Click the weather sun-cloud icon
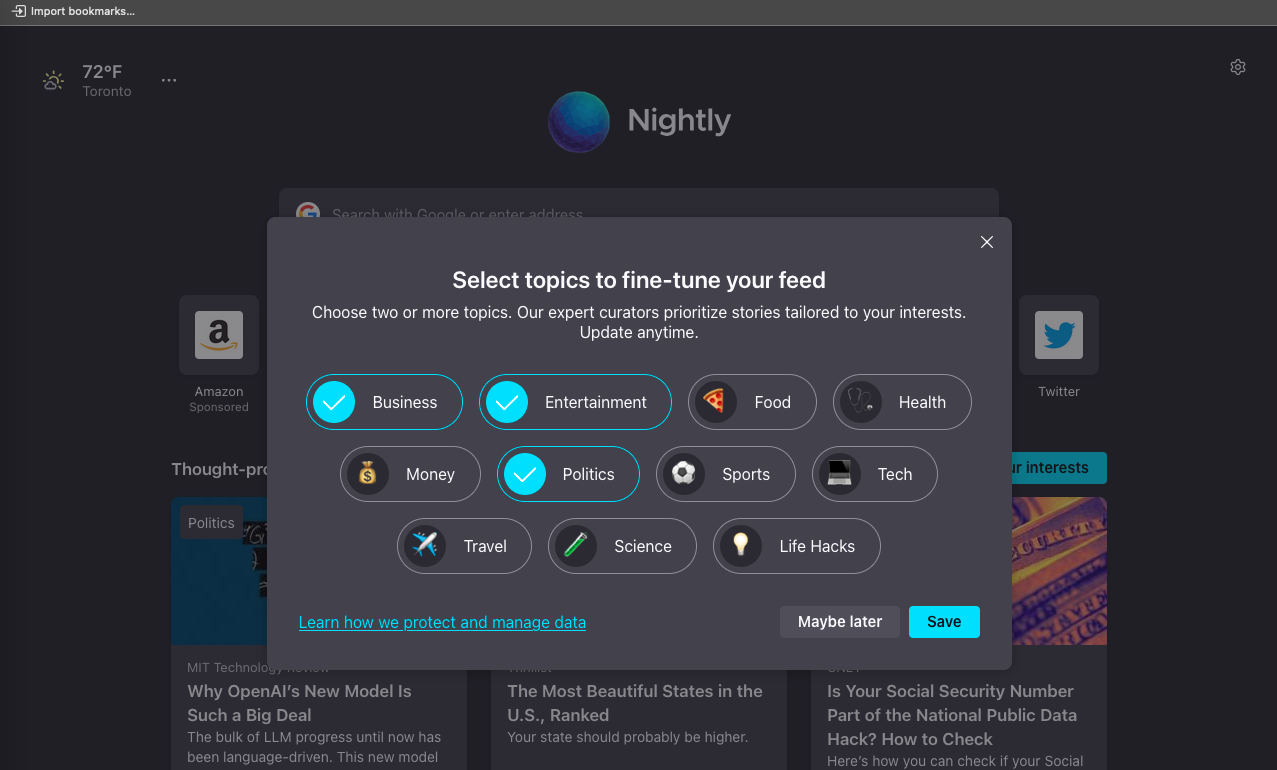The width and height of the screenshot is (1277, 770). point(54,81)
